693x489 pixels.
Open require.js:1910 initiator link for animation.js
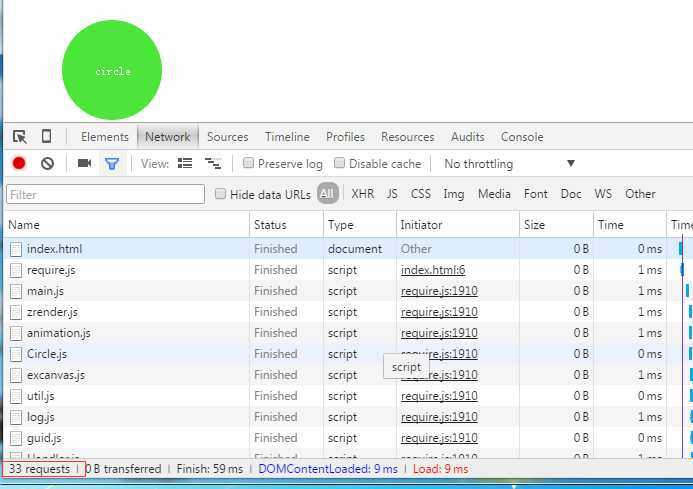(x=439, y=333)
